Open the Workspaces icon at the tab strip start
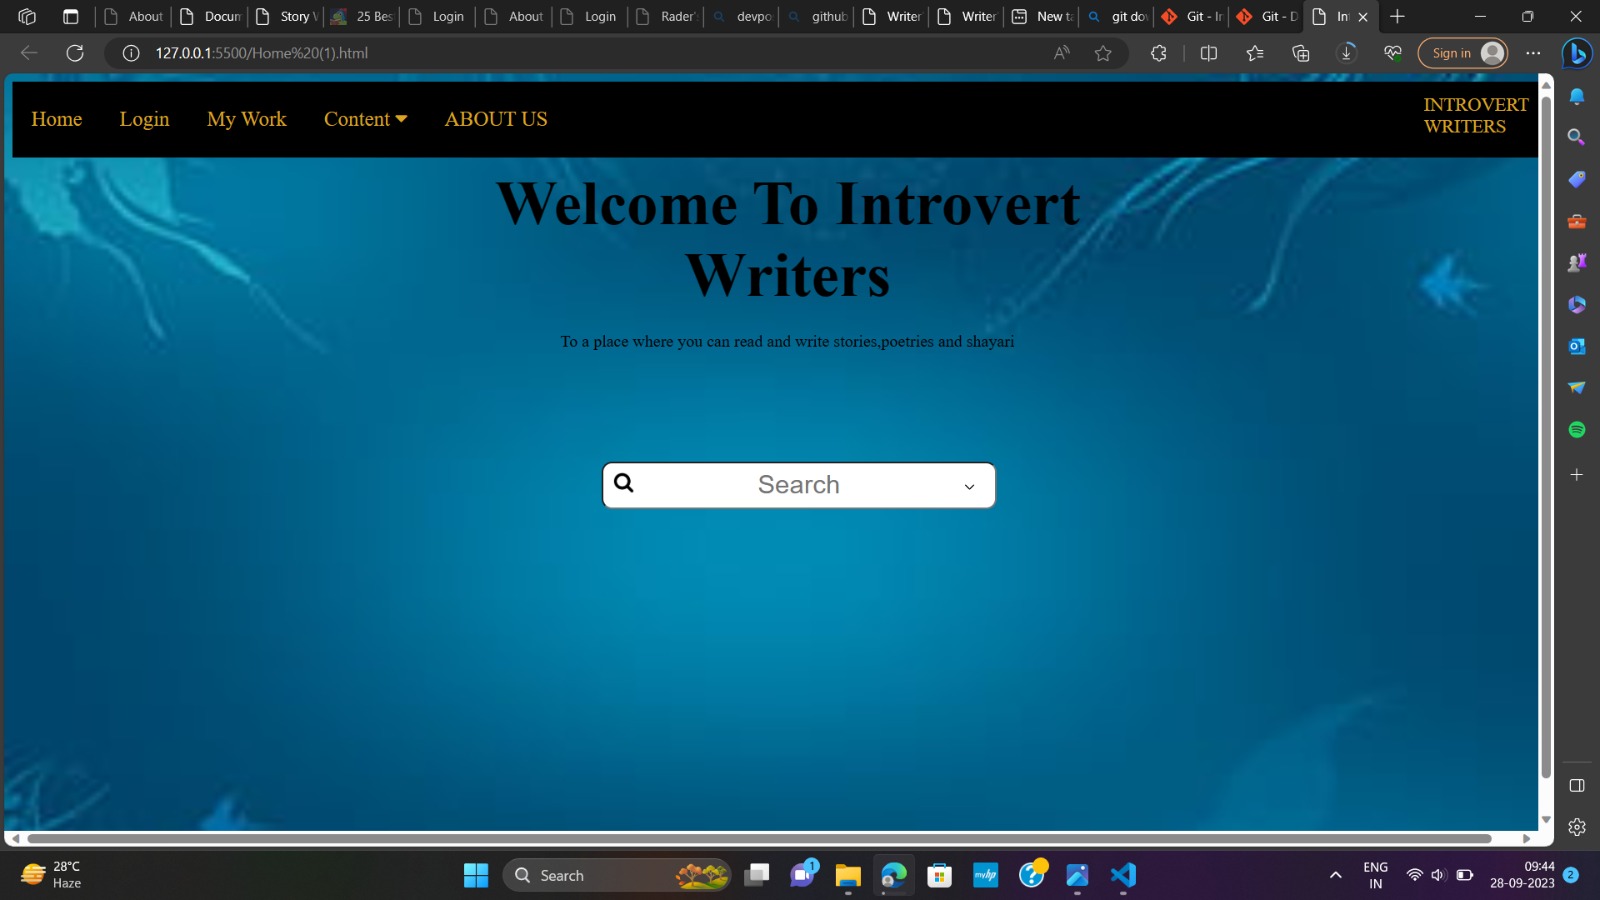The height and width of the screenshot is (900, 1600). click(27, 16)
